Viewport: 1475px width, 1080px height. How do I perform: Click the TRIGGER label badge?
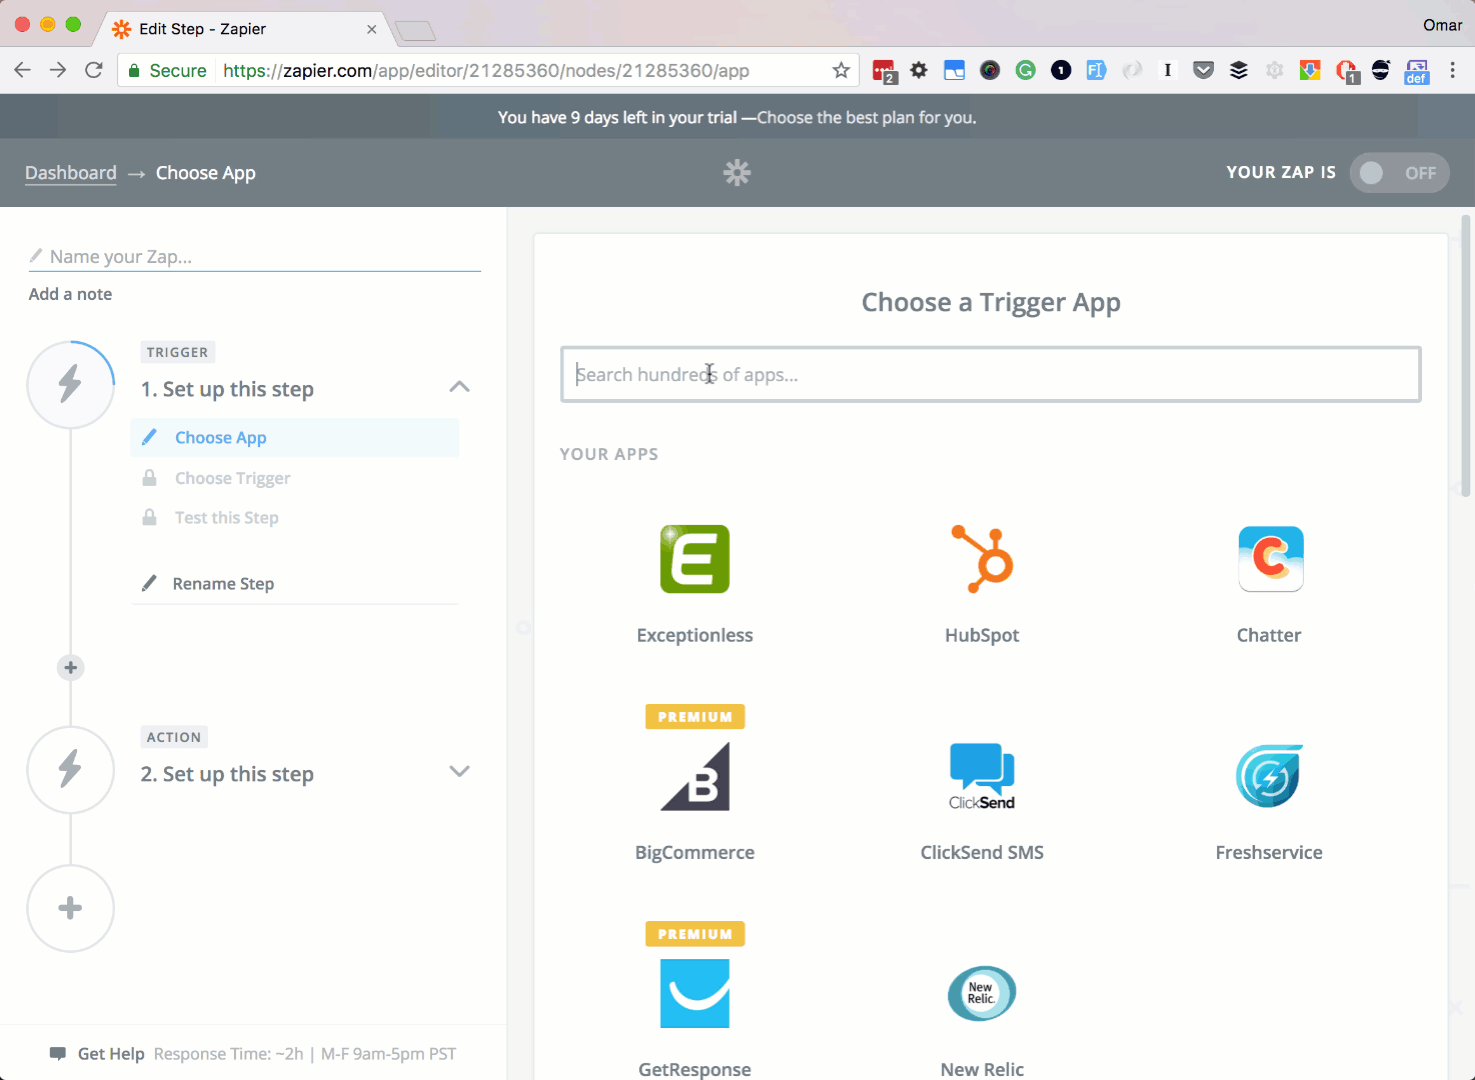click(177, 352)
